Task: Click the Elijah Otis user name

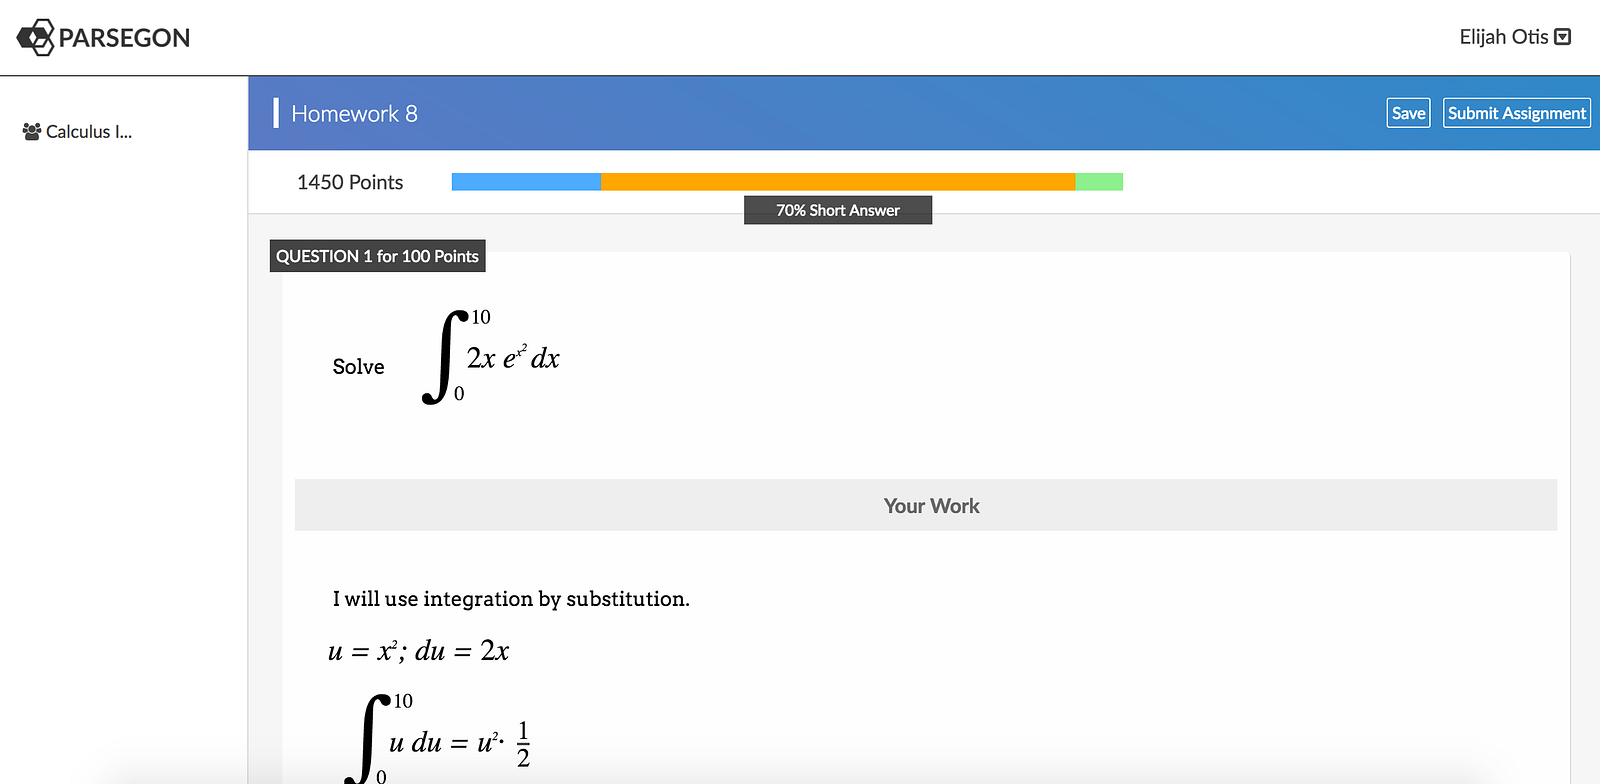Action: coord(1503,37)
